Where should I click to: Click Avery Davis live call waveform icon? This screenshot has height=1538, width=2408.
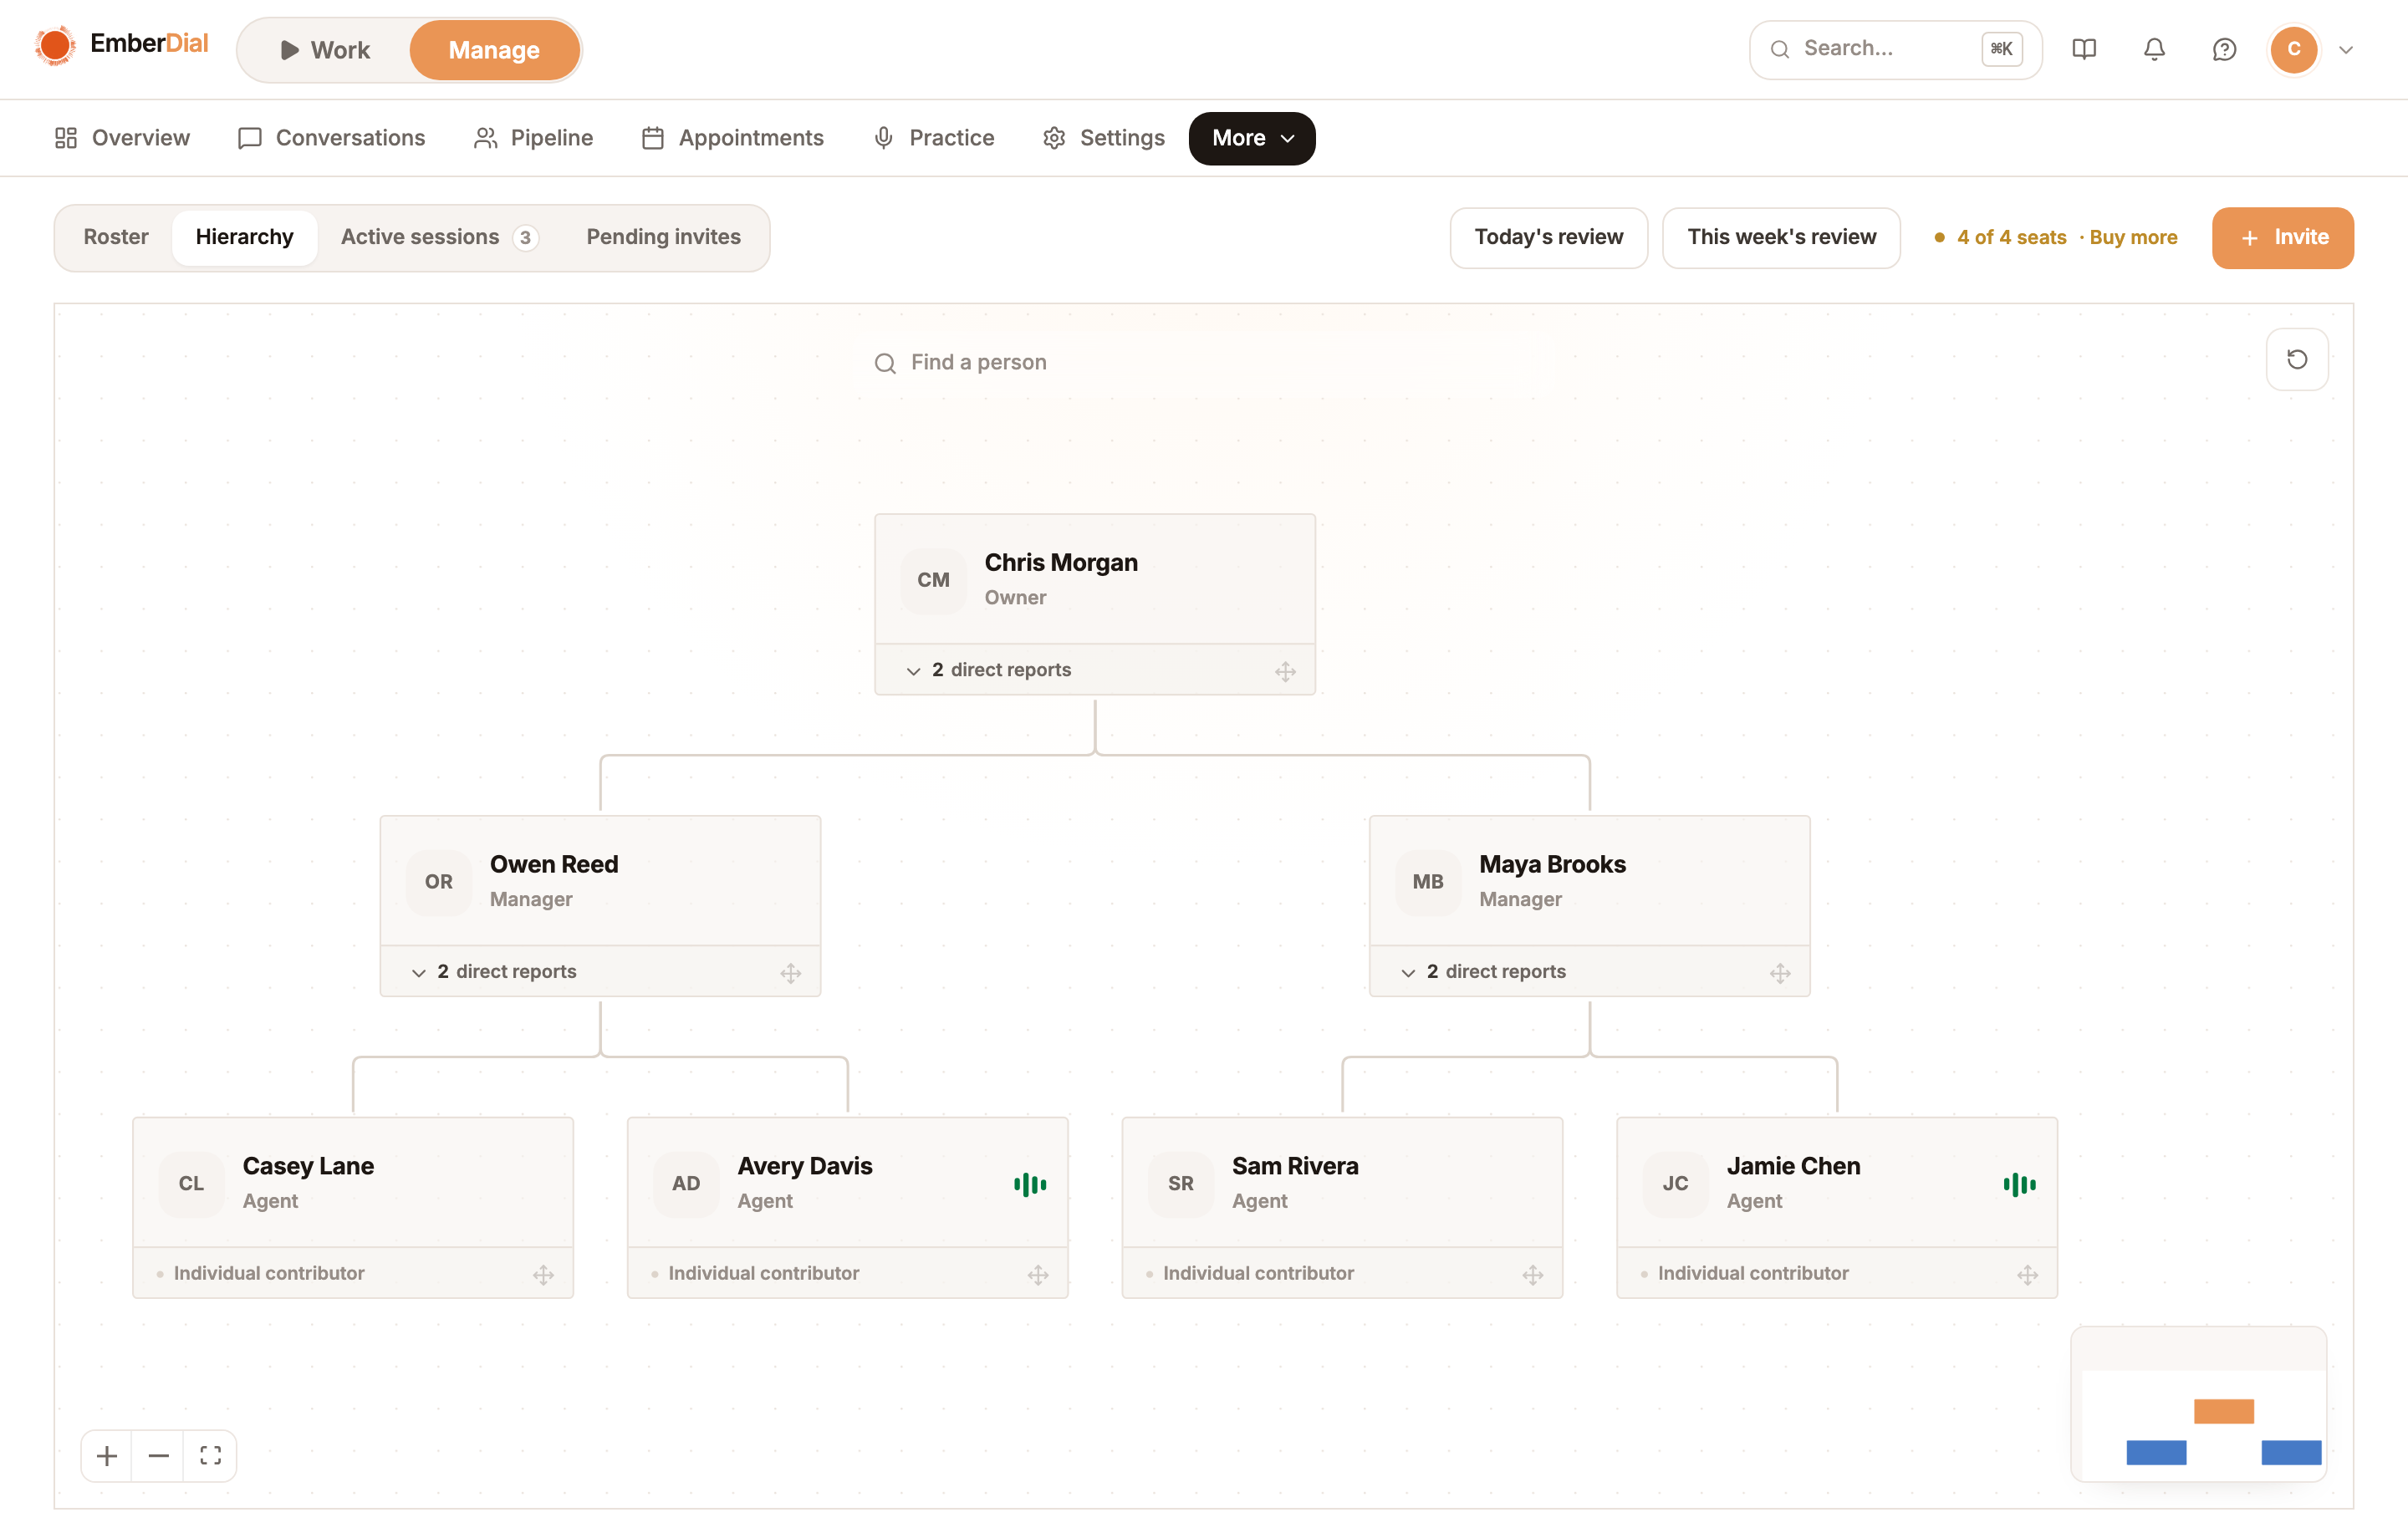tap(1030, 1184)
